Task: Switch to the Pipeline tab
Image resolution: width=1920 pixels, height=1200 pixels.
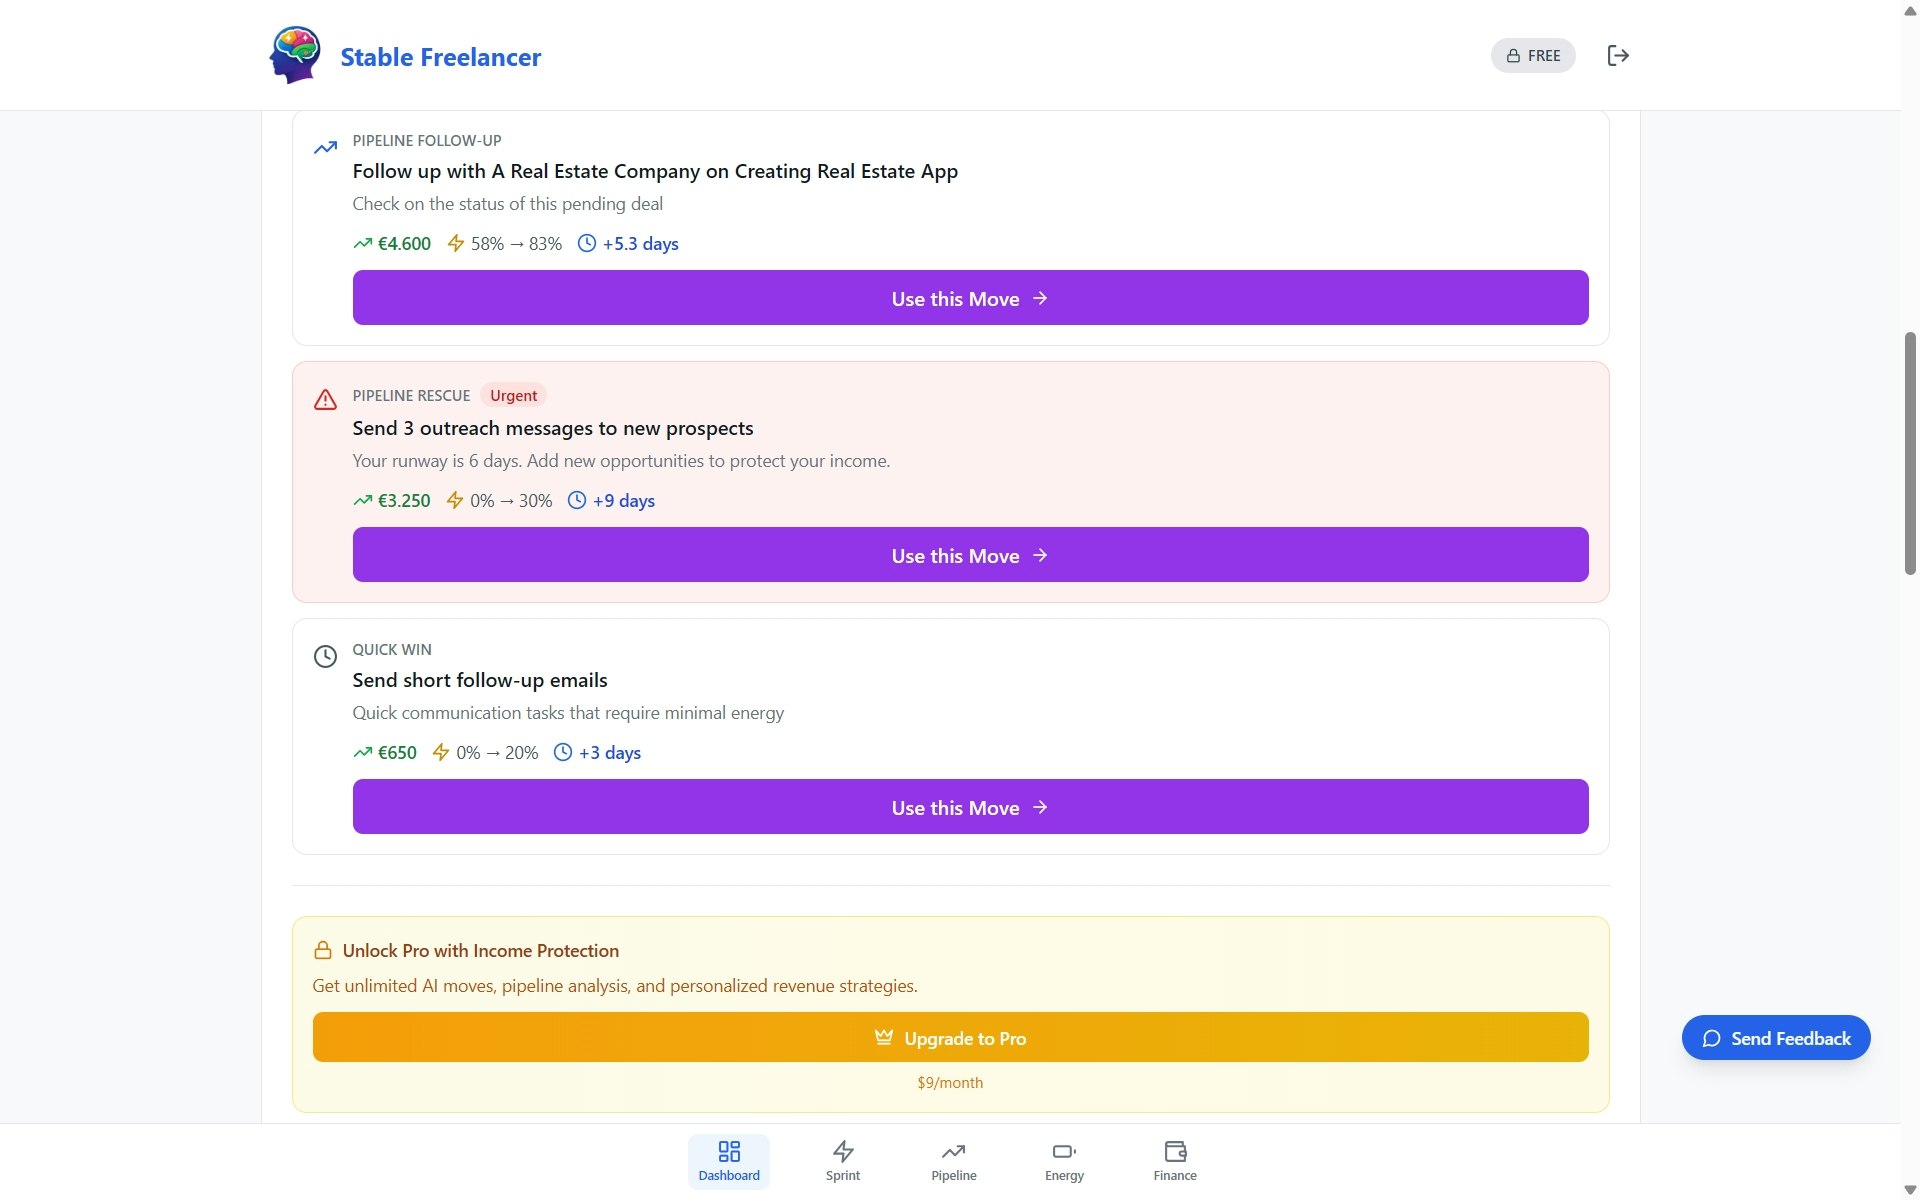Action: pos(953,1161)
